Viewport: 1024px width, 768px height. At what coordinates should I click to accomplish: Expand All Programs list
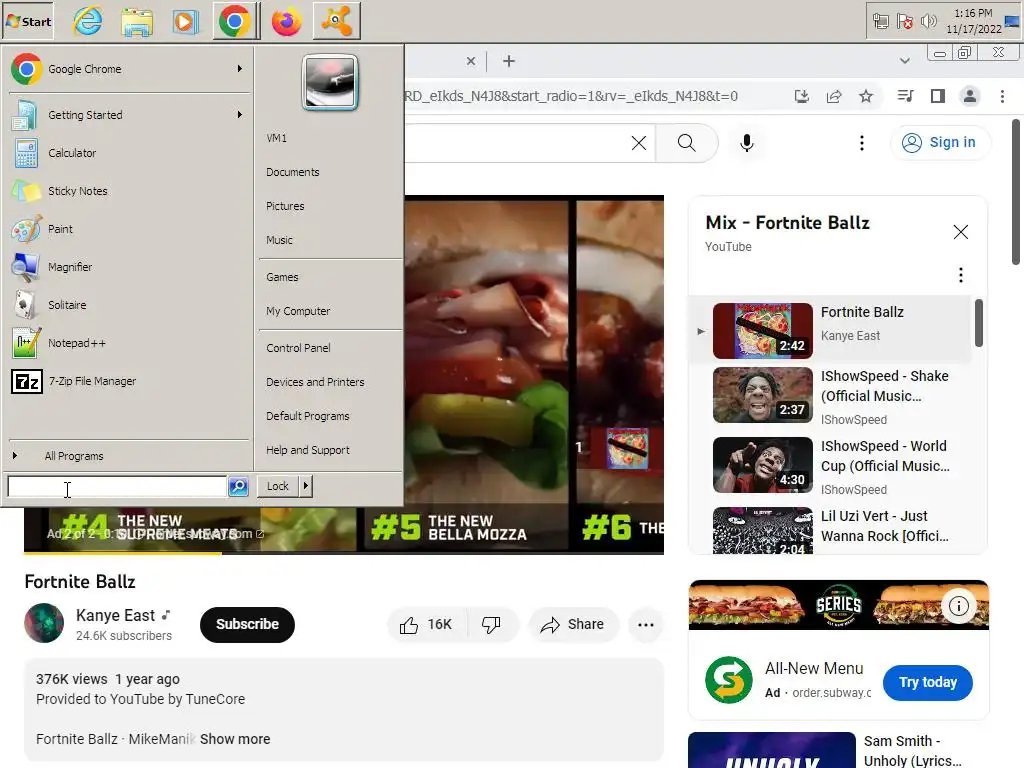tap(127, 456)
